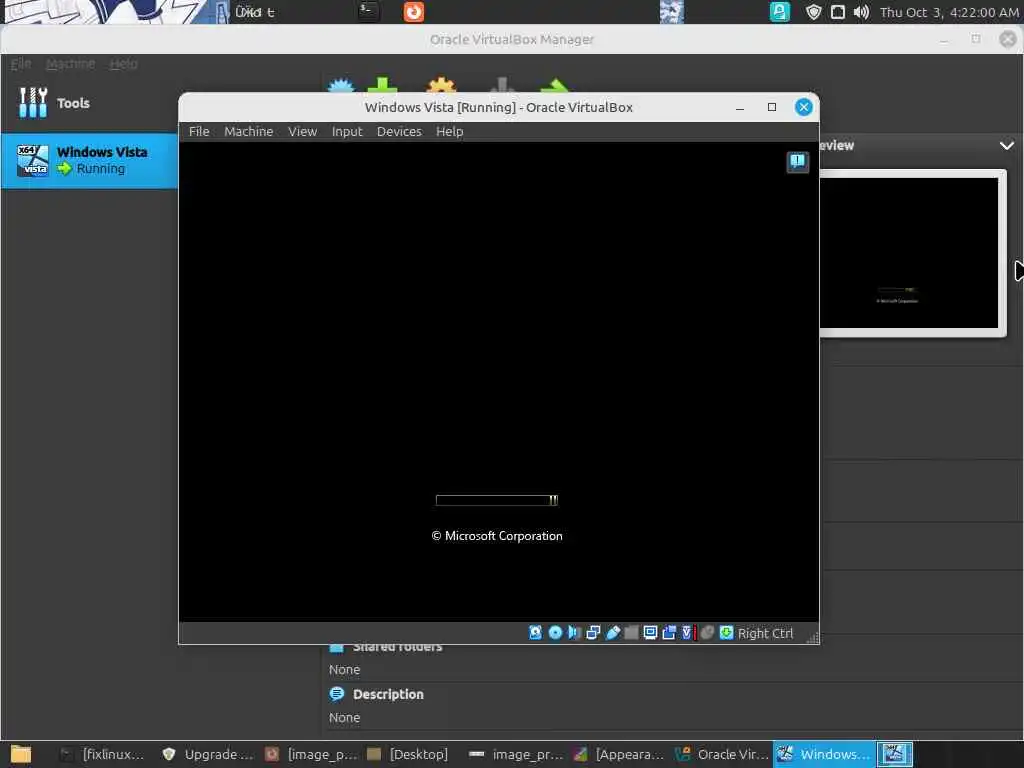1024x768 pixels.
Task: Click the Tools icon in VirtualBox Manager
Action: pyautogui.click(x=33, y=103)
